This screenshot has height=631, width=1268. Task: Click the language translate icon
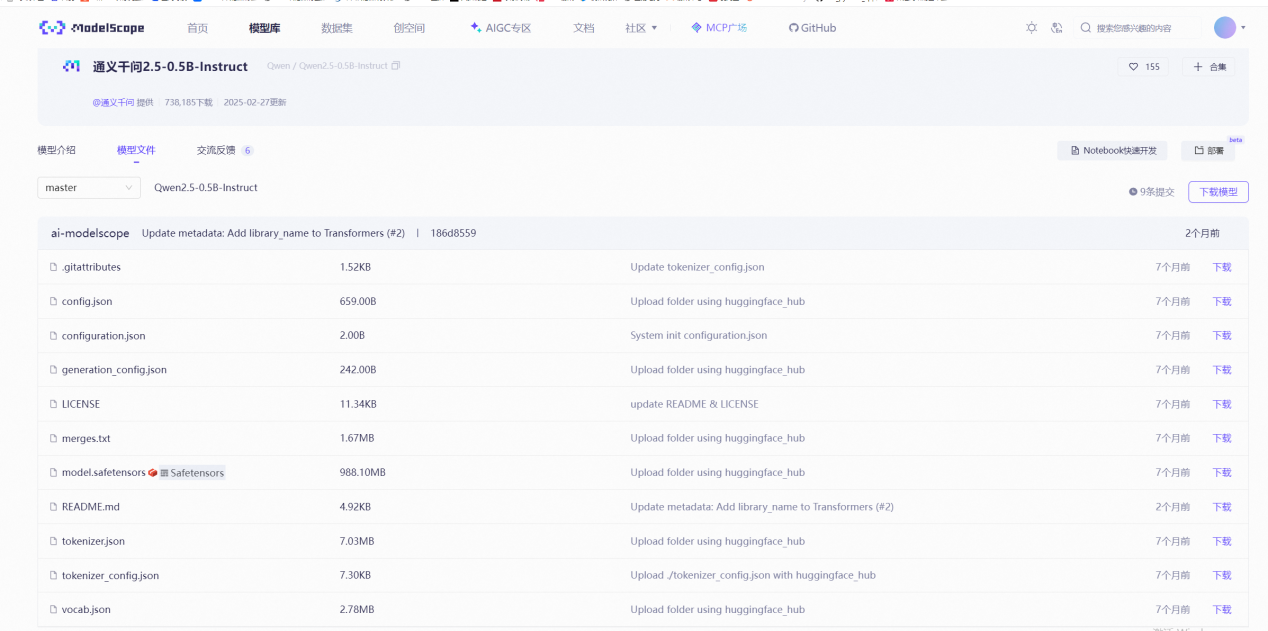tap(1056, 28)
